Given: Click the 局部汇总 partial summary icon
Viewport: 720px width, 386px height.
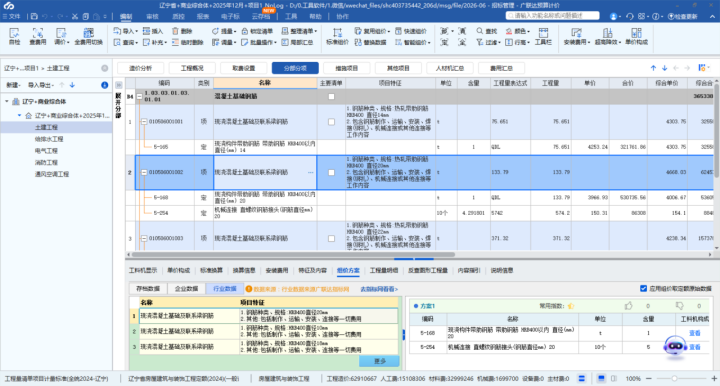Looking at the screenshot, I should (x=297, y=42).
